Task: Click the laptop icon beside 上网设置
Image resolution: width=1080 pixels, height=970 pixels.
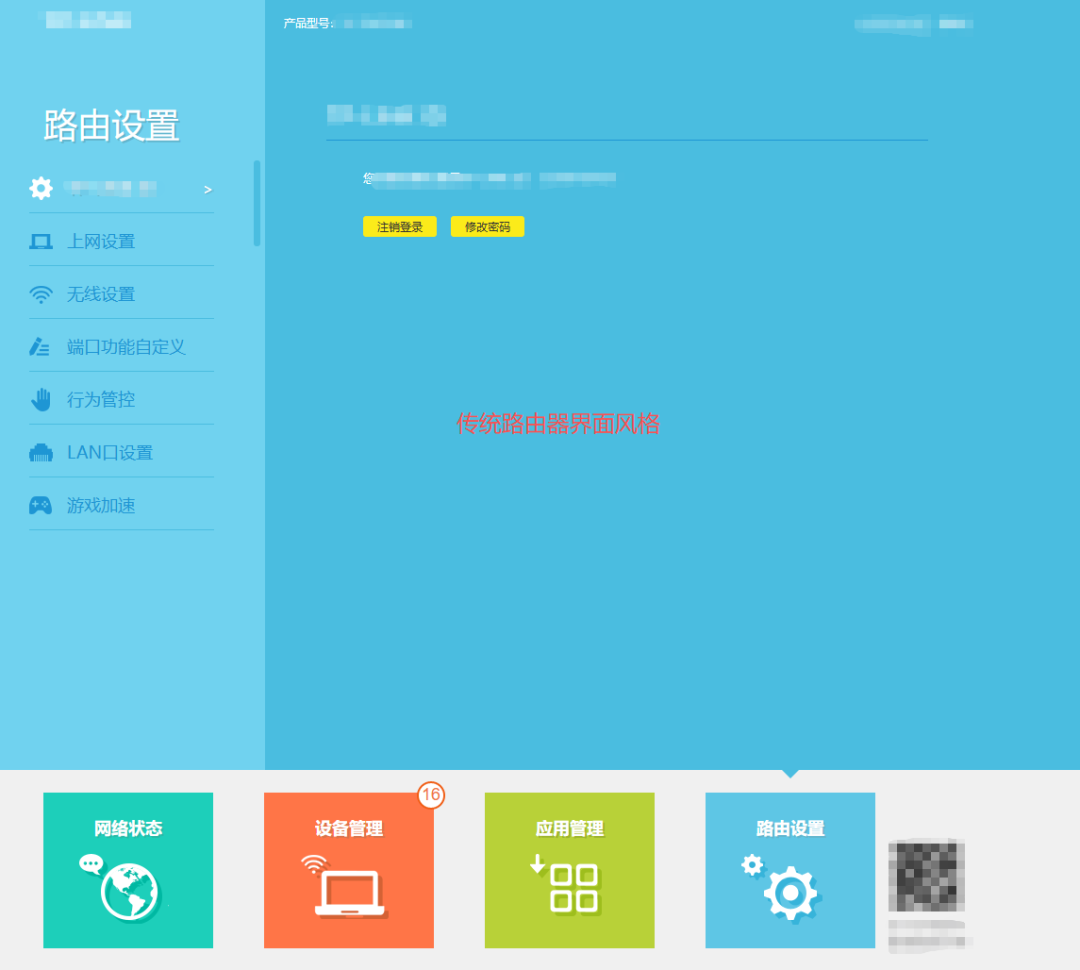Action: point(41,242)
